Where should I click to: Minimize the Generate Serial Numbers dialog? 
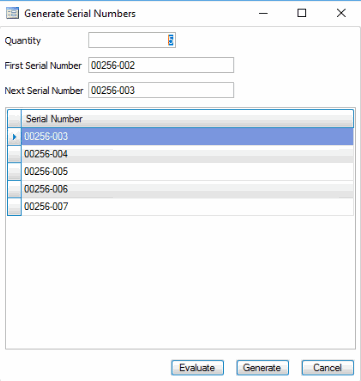coord(263,13)
